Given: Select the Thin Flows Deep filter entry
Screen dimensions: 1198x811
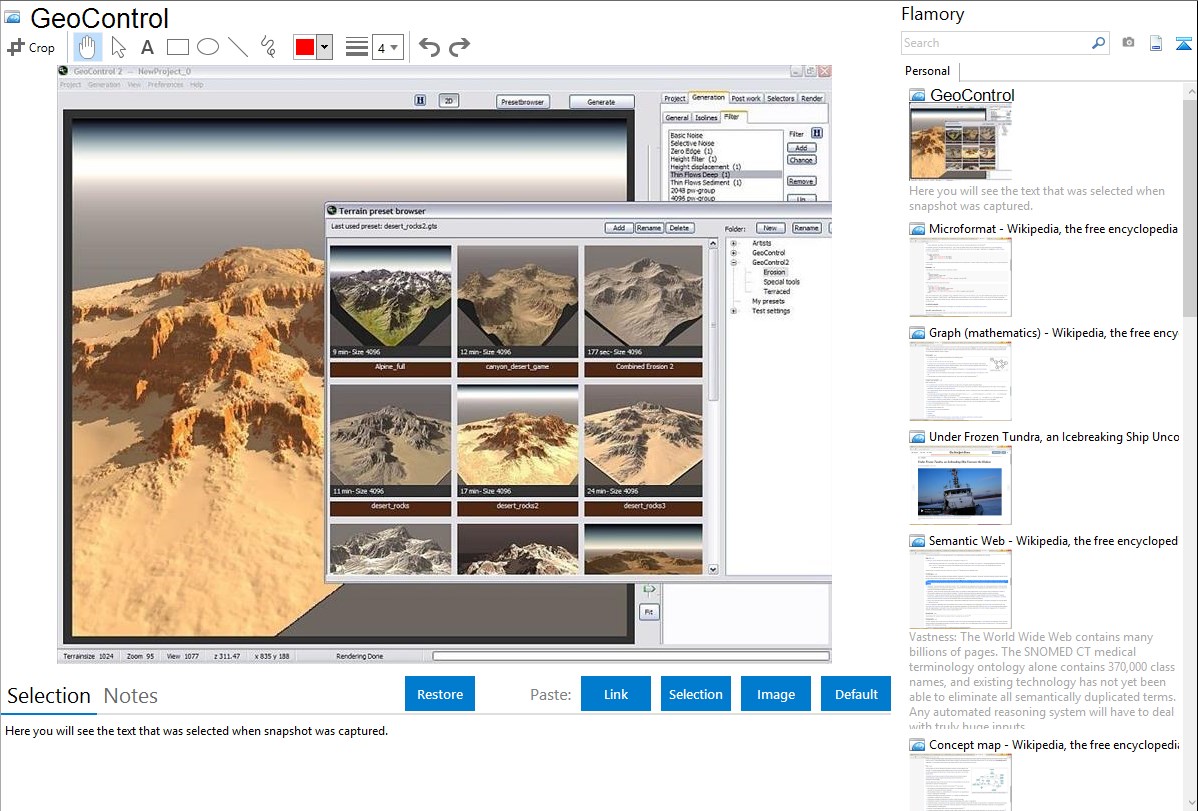Looking at the screenshot, I should 726,175.
